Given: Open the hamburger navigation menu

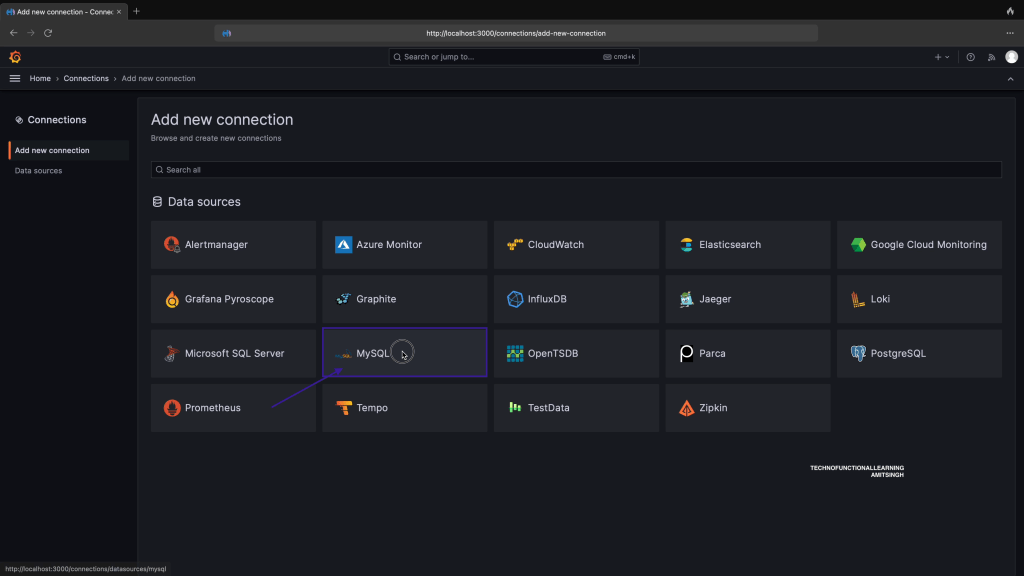Looking at the screenshot, I should click(15, 78).
